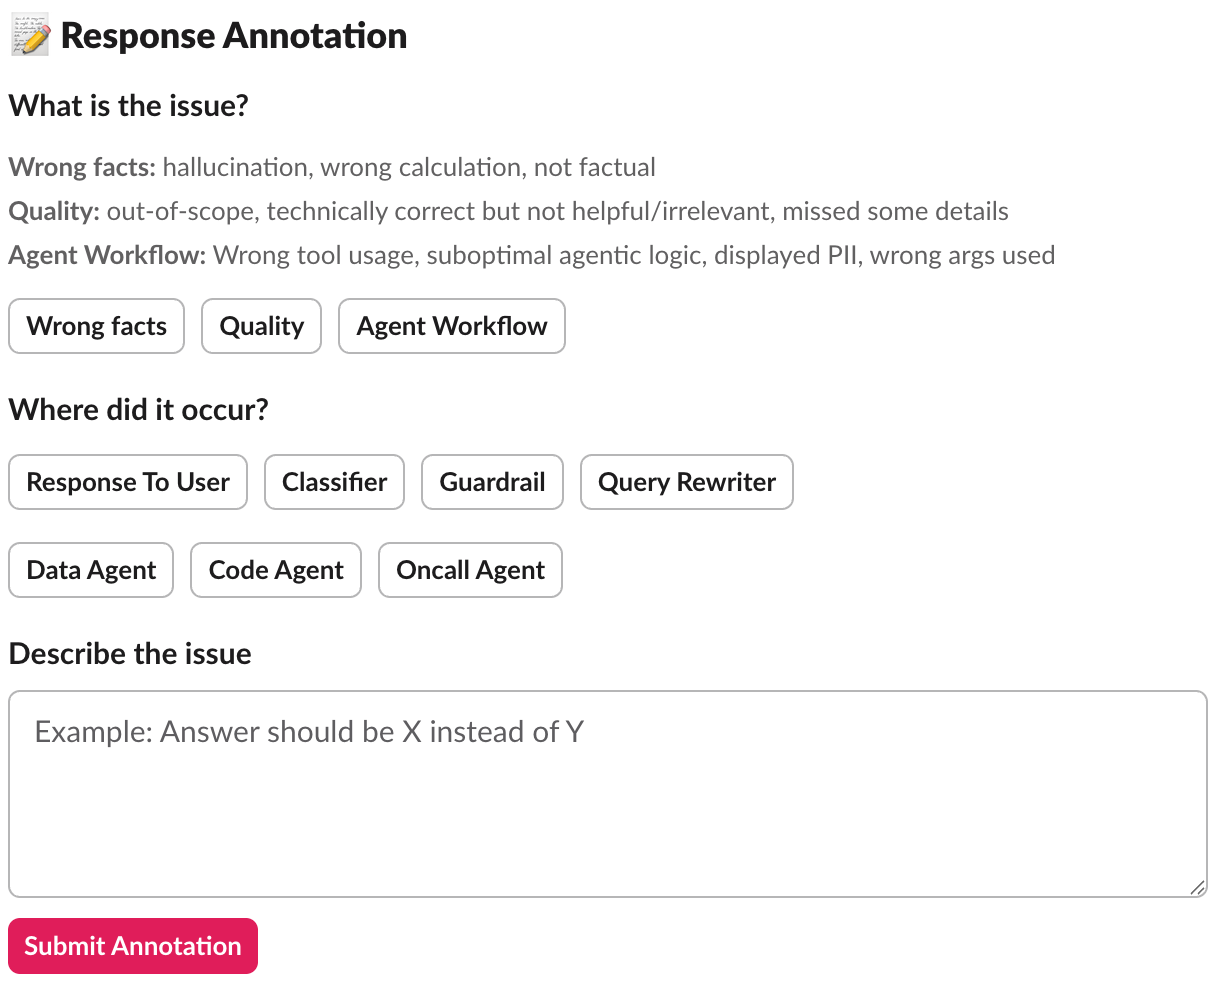1222x992 pixels.
Task: Click the bold 'Wrong facts:' description label
Action: coord(82,167)
